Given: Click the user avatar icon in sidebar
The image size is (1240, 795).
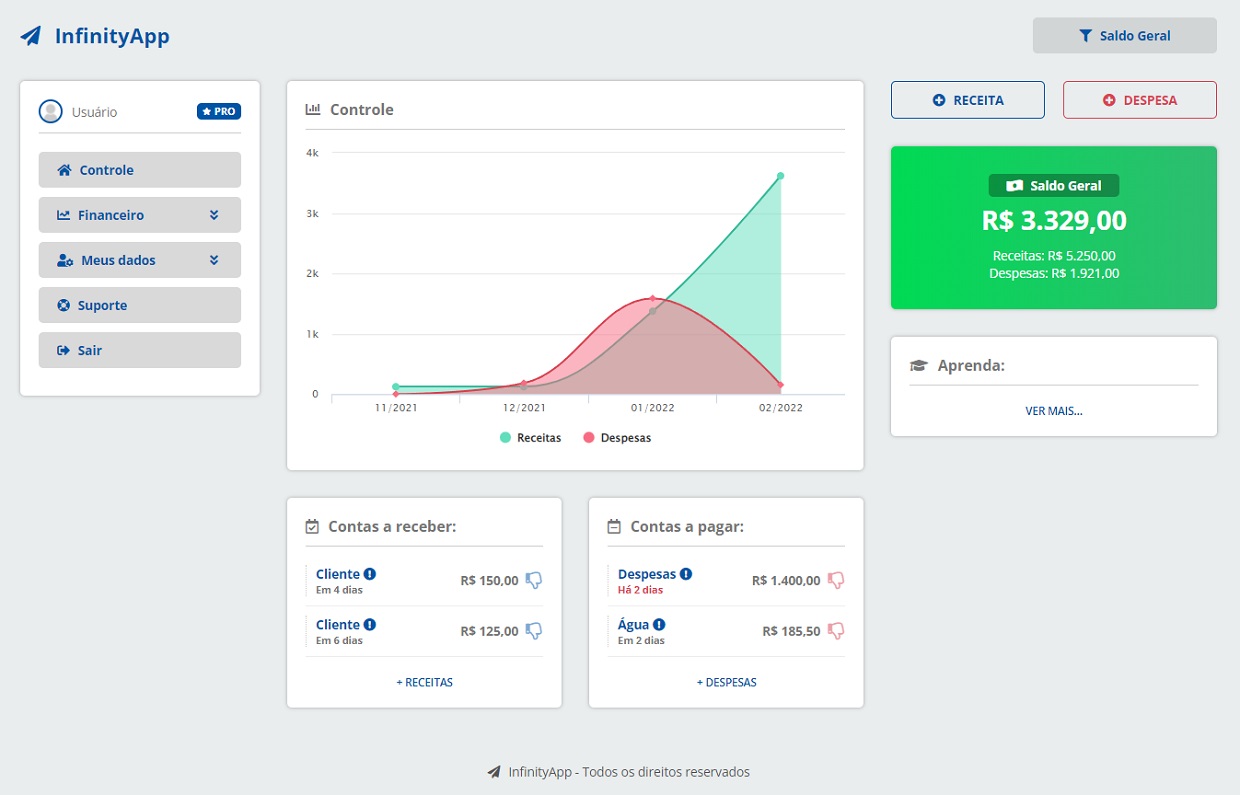Looking at the screenshot, I should 51,112.
